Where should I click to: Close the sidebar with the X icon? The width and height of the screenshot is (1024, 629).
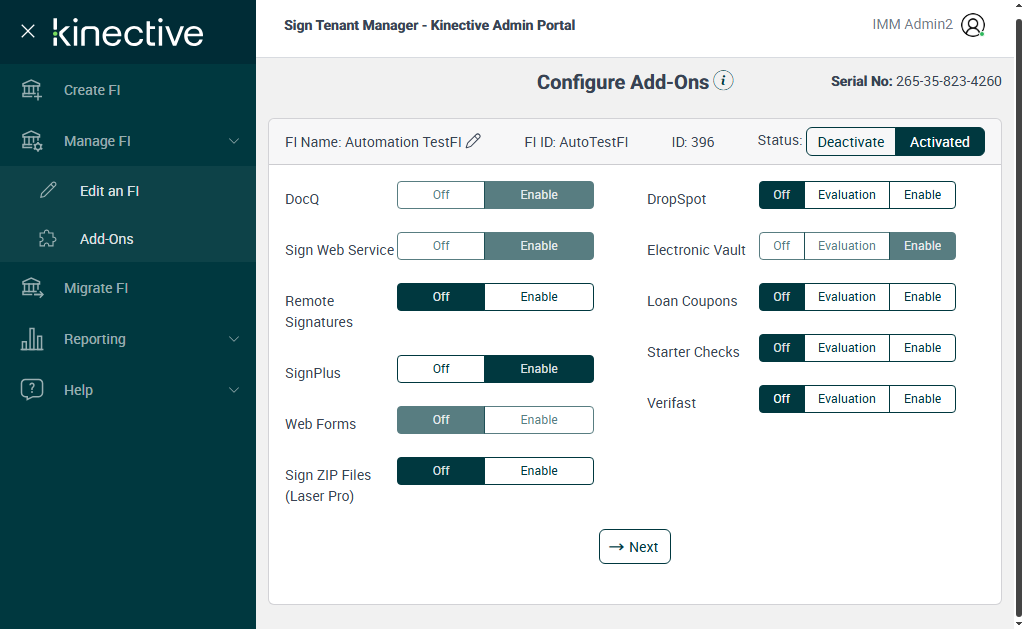pyautogui.click(x=27, y=31)
